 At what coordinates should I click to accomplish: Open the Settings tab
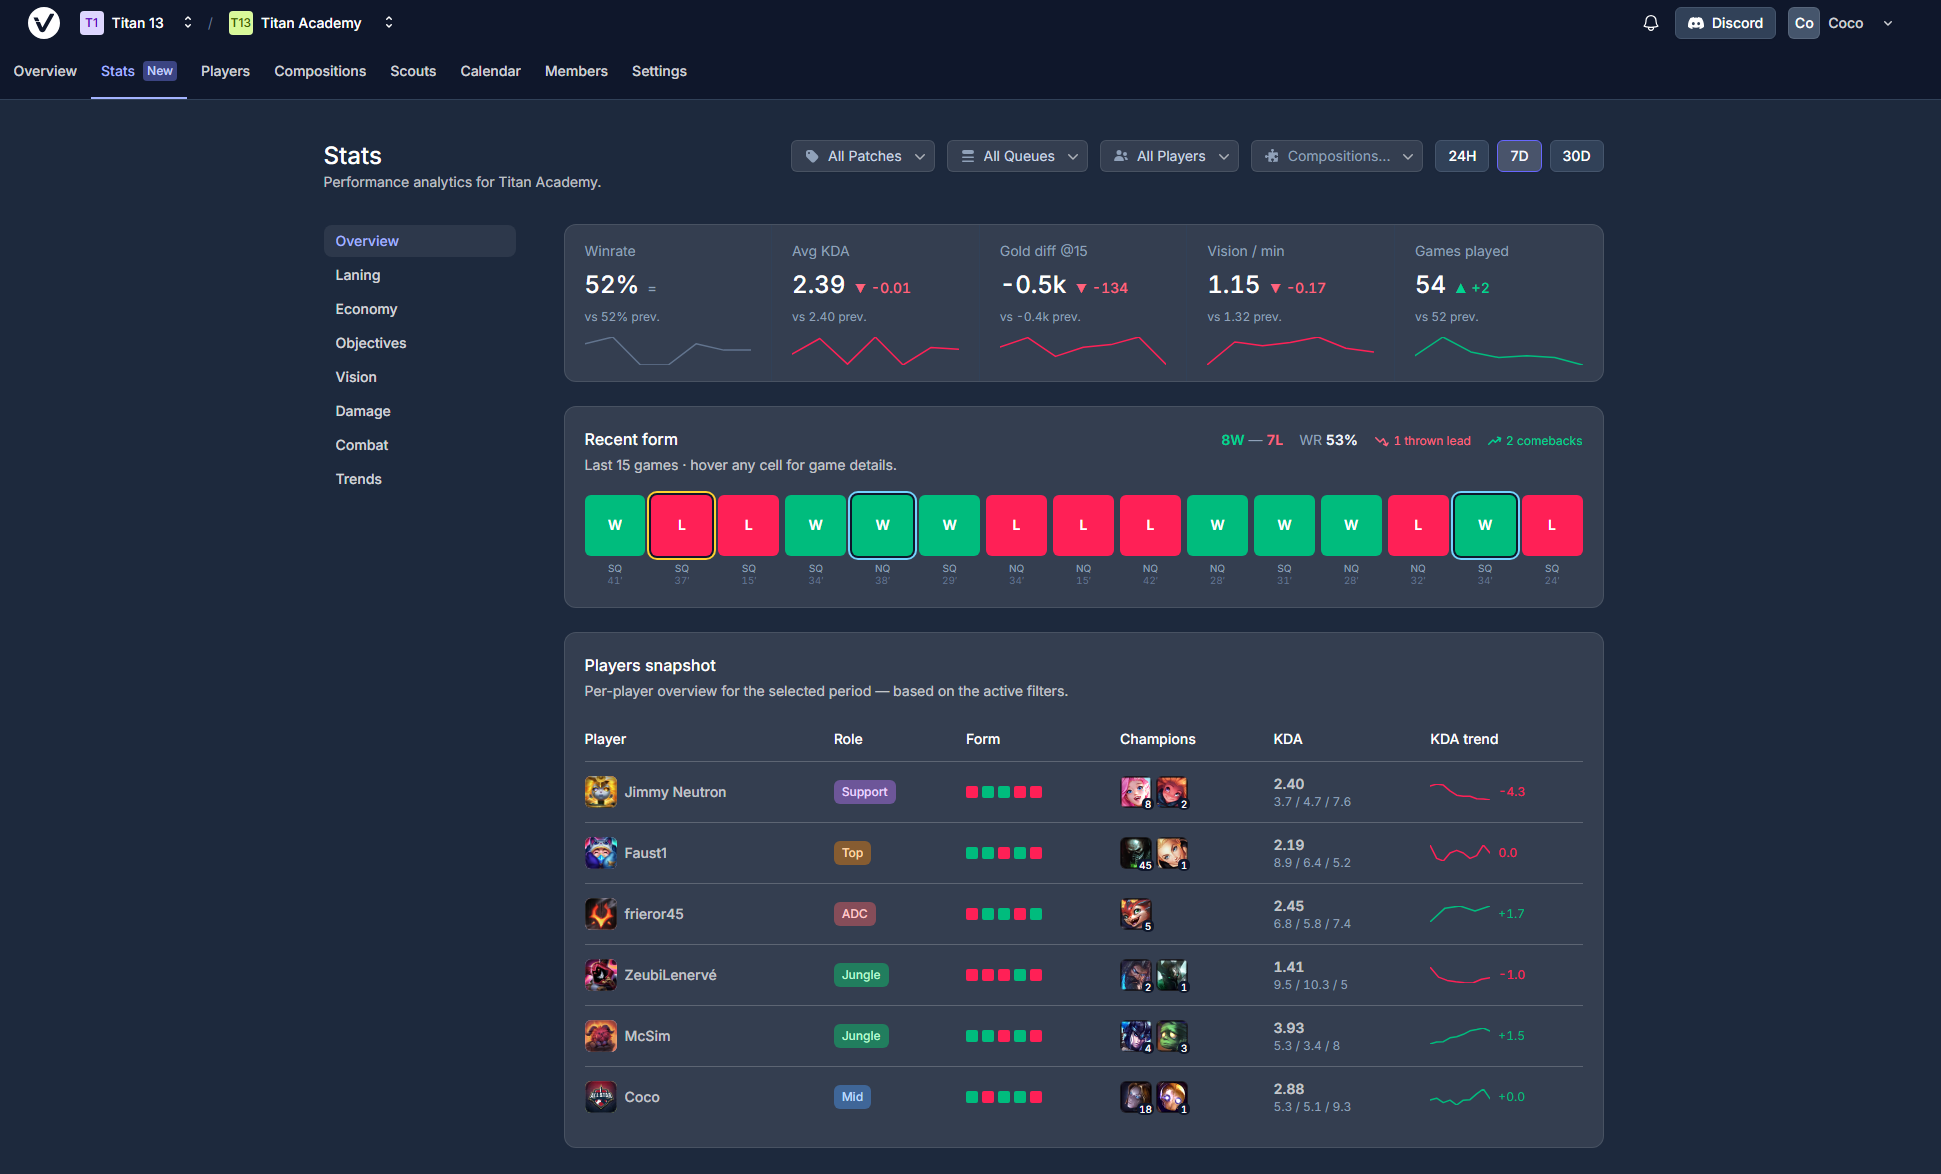659,71
